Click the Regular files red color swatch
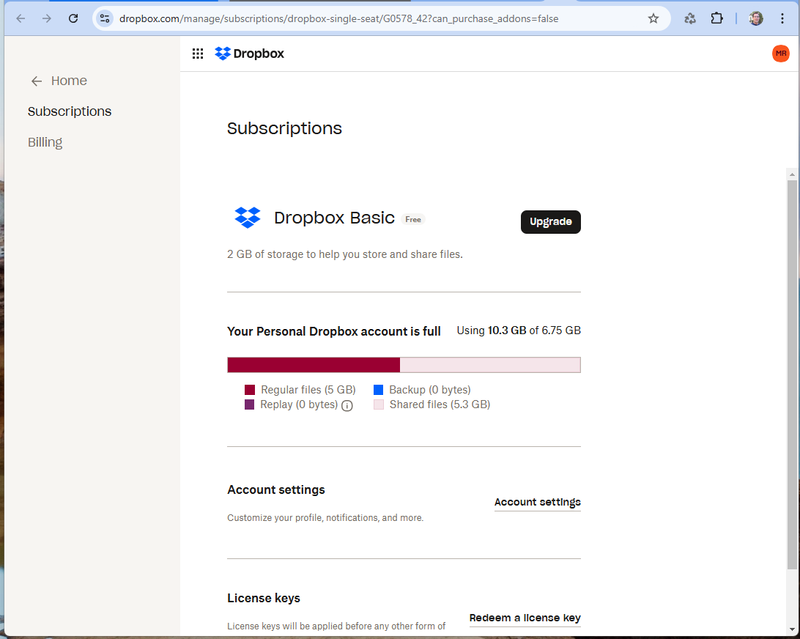This screenshot has height=639, width=800. pos(249,390)
